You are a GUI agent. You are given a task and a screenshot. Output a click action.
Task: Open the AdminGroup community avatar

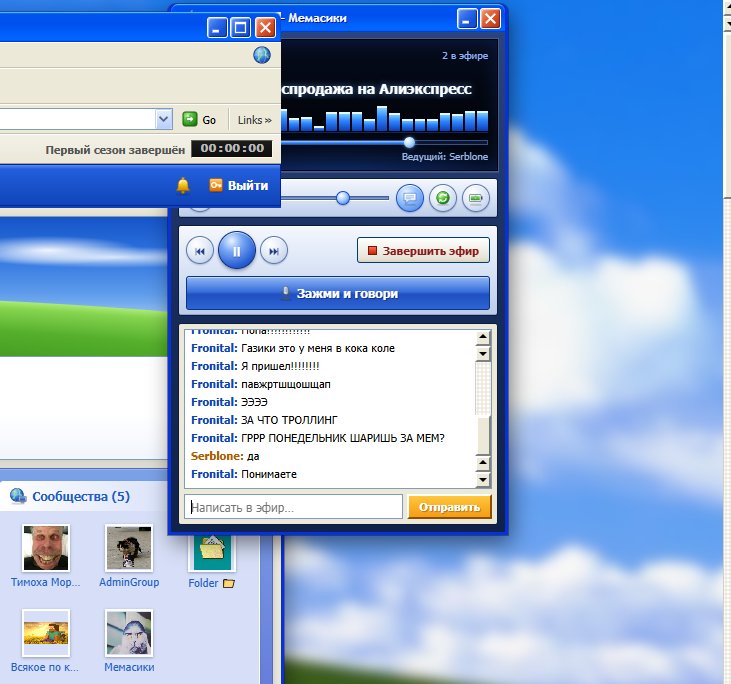[x=129, y=548]
